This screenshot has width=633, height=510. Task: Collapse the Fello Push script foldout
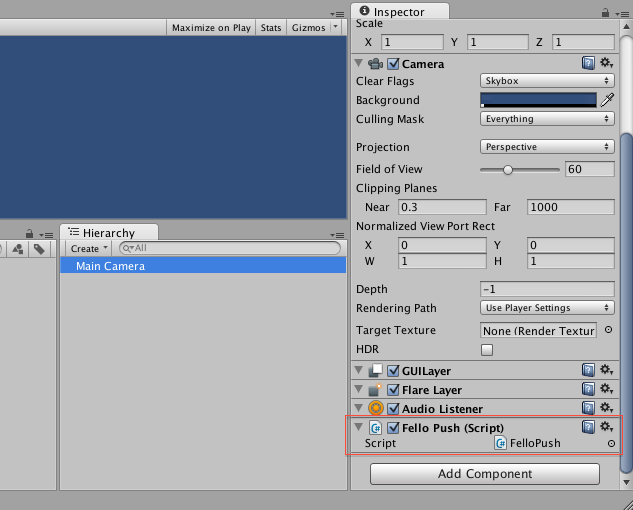(x=358, y=427)
